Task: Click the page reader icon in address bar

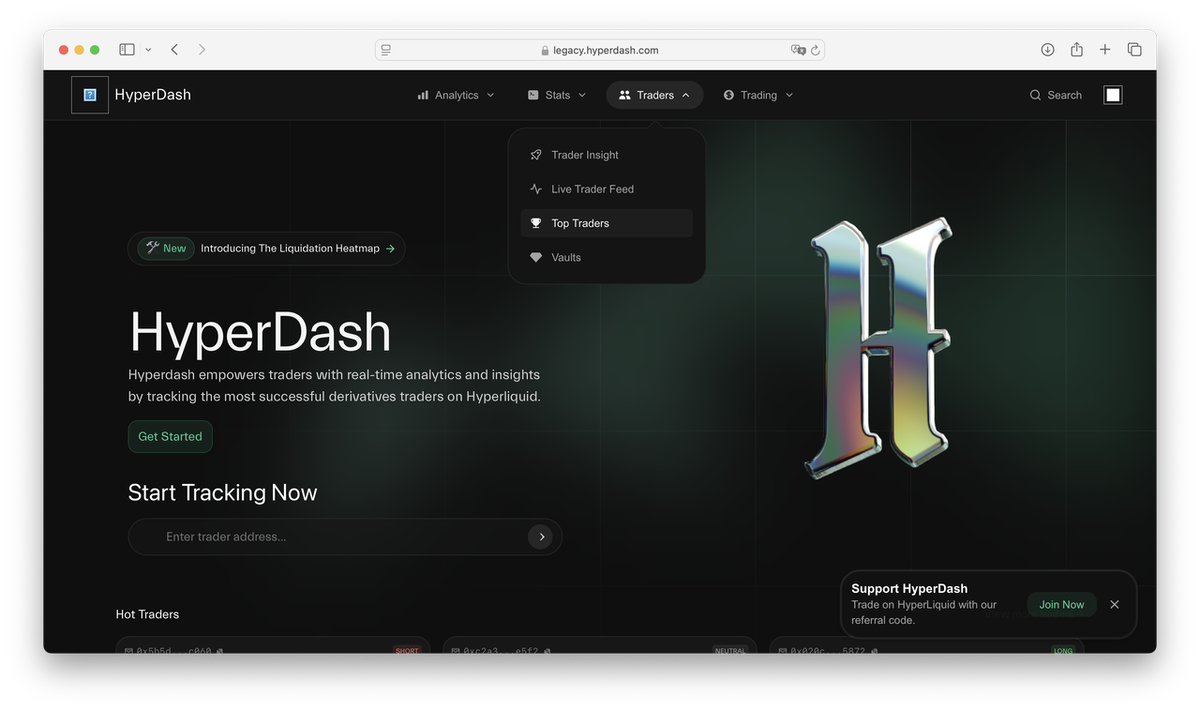Action: click(x=386, y=50)
